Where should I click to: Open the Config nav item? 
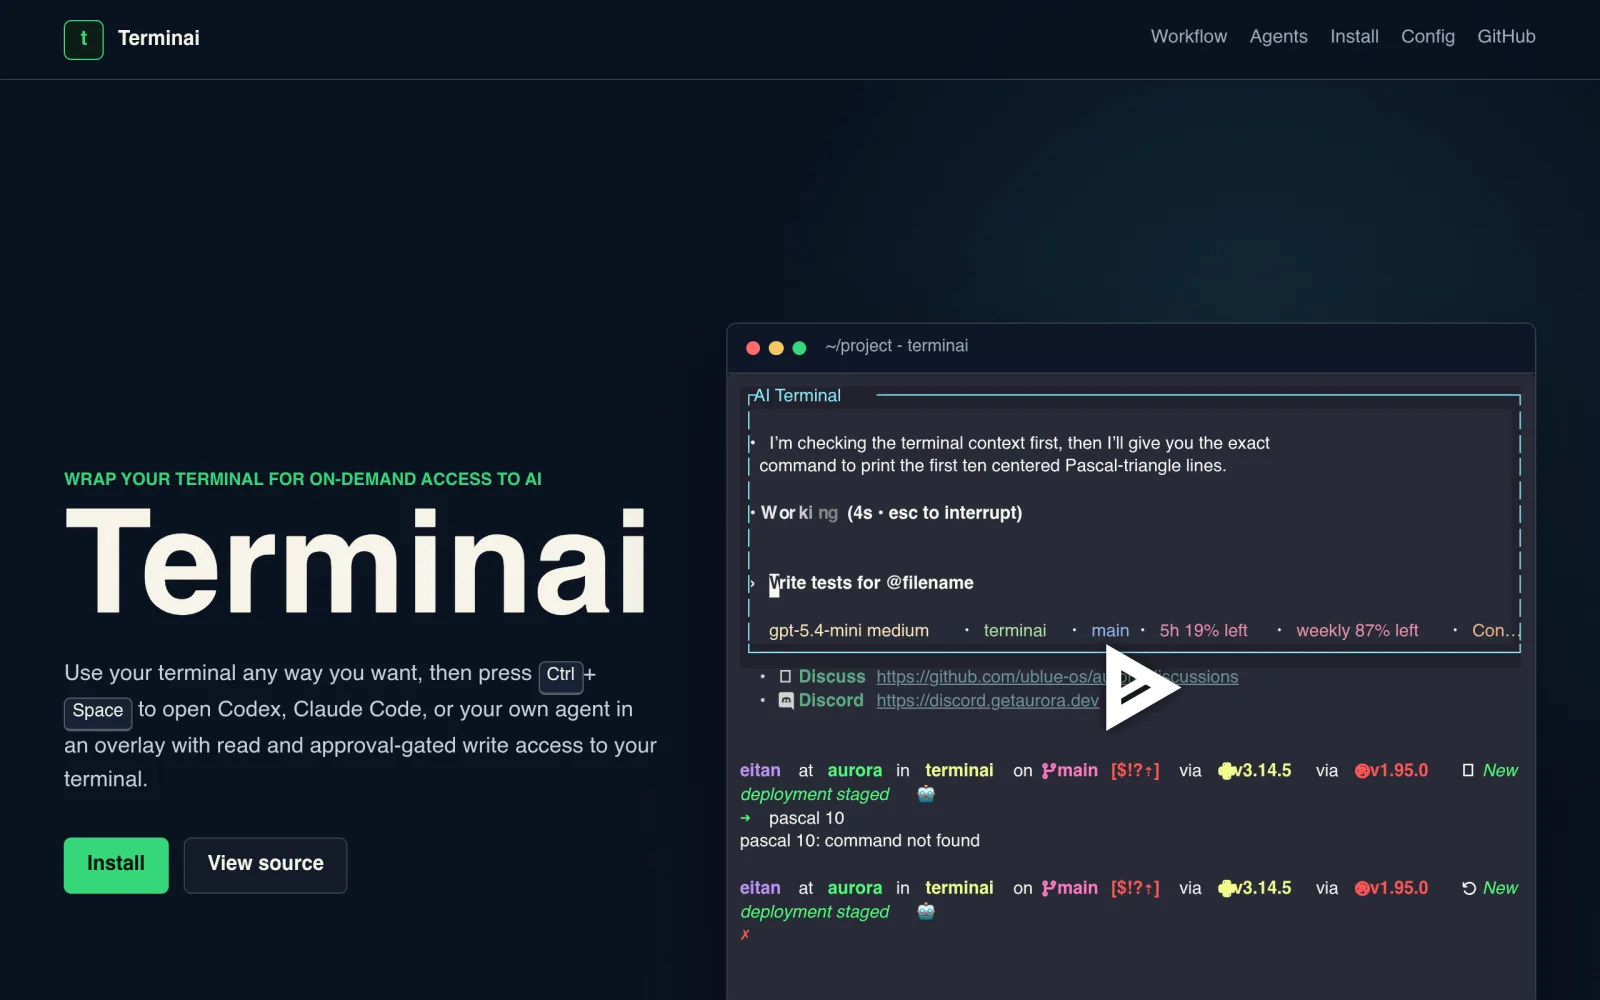1427,37
